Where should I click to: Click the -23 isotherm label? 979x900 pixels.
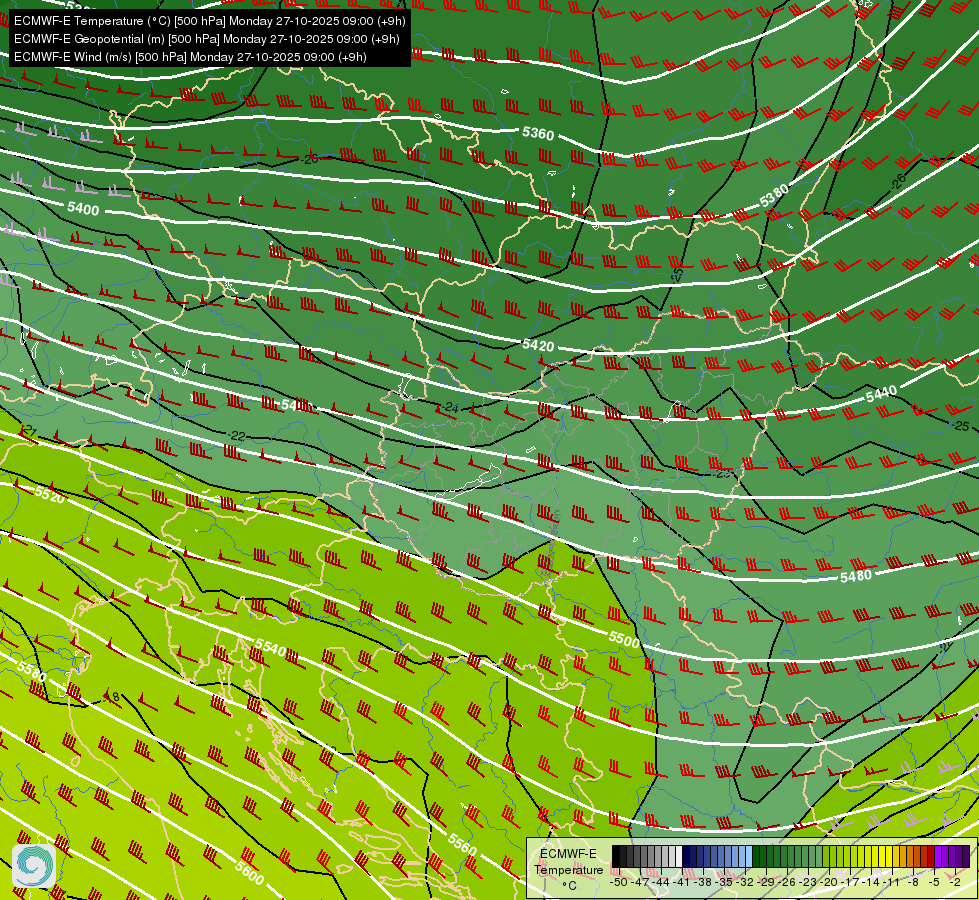click(x=722, y=474)
